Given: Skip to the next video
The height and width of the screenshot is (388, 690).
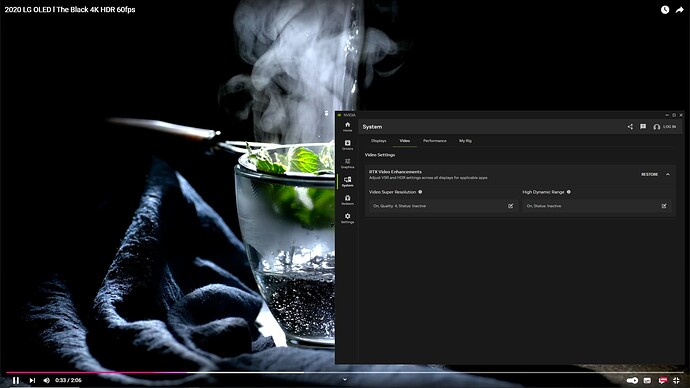Looking at the screenshot, I should (32, 380).
